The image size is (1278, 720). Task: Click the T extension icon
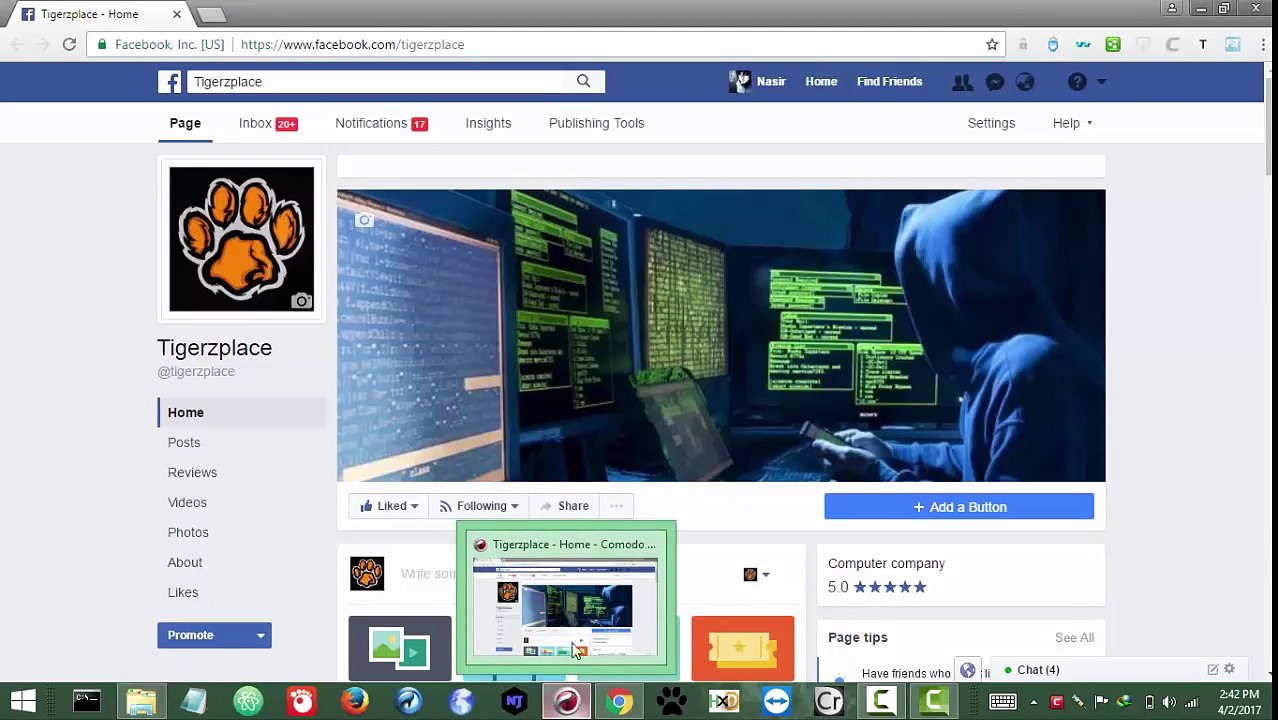click(x=1203, y=44)
